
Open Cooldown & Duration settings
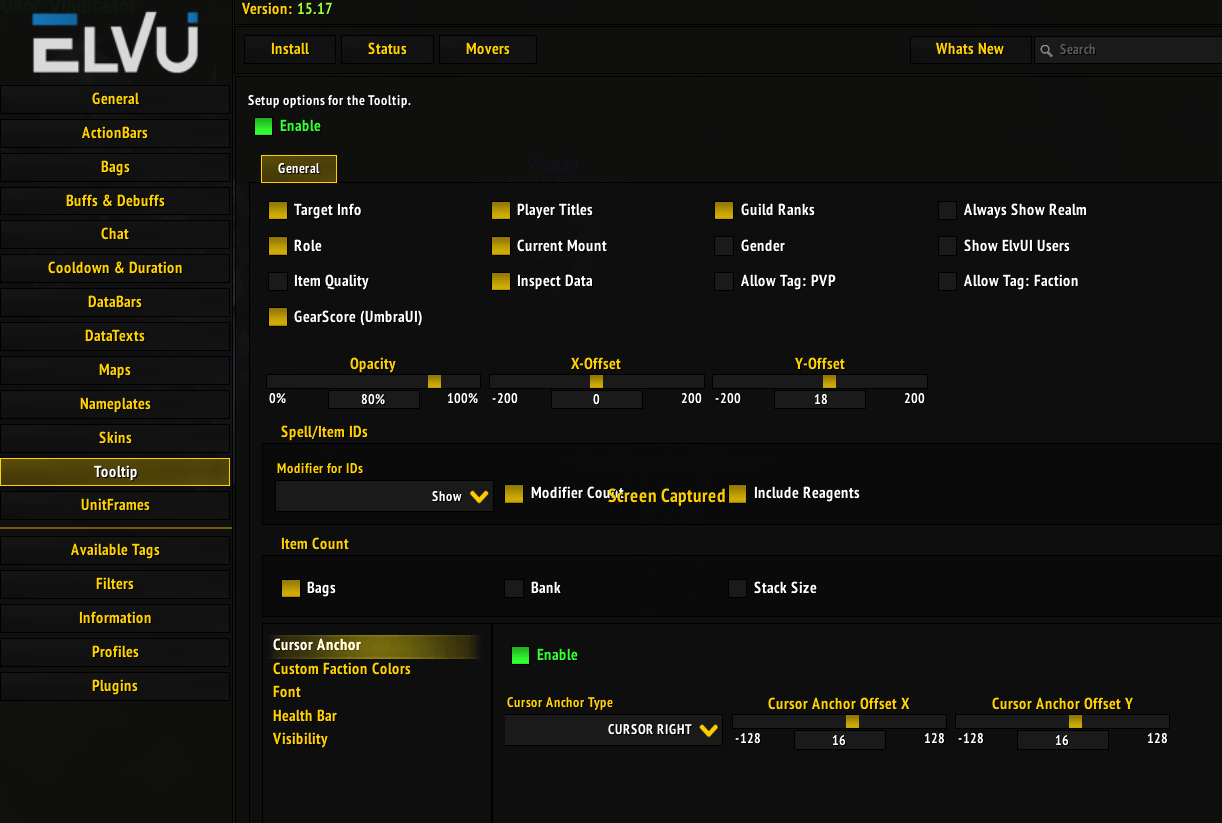coord(115,268)
